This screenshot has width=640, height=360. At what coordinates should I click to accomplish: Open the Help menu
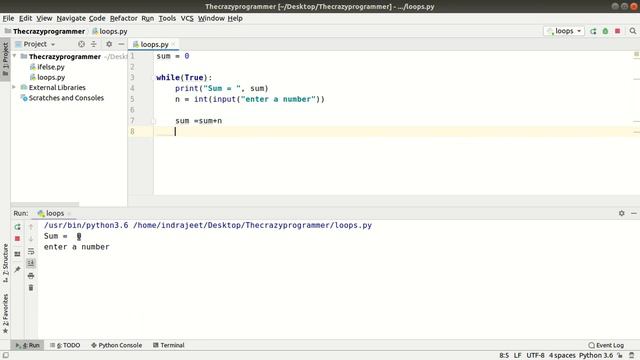point(235,18)
